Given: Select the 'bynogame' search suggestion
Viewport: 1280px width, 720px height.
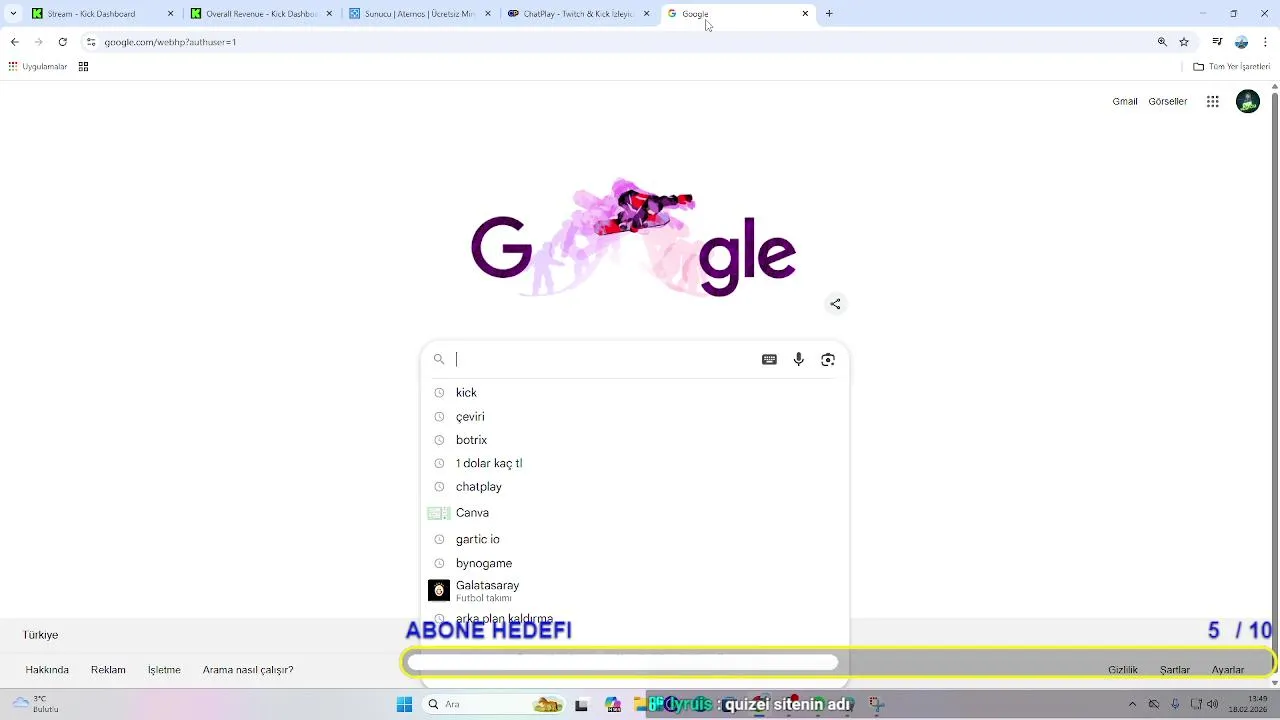Looking at the screenshot, I should pyautogui.click(x=635, y=564).
